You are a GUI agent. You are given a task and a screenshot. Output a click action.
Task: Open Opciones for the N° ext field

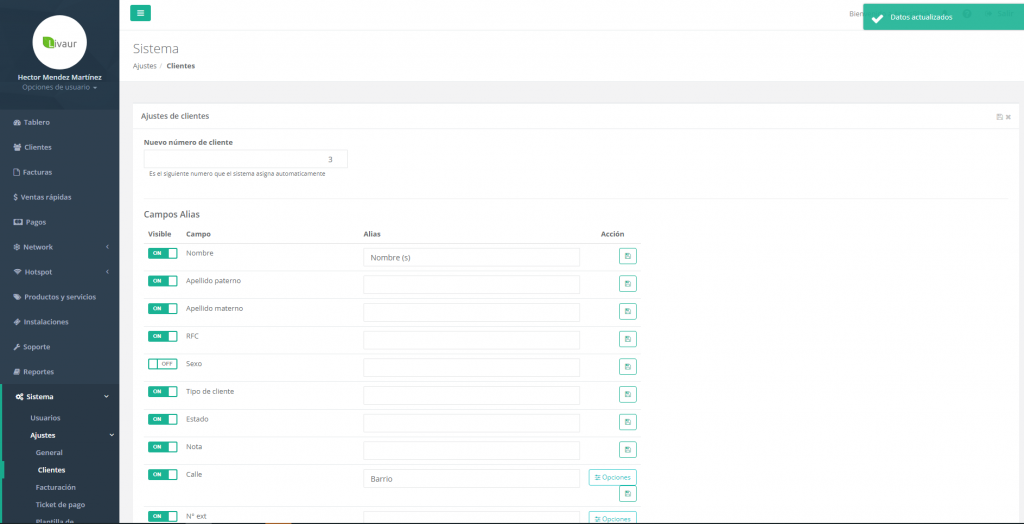[x=613, y=518]
